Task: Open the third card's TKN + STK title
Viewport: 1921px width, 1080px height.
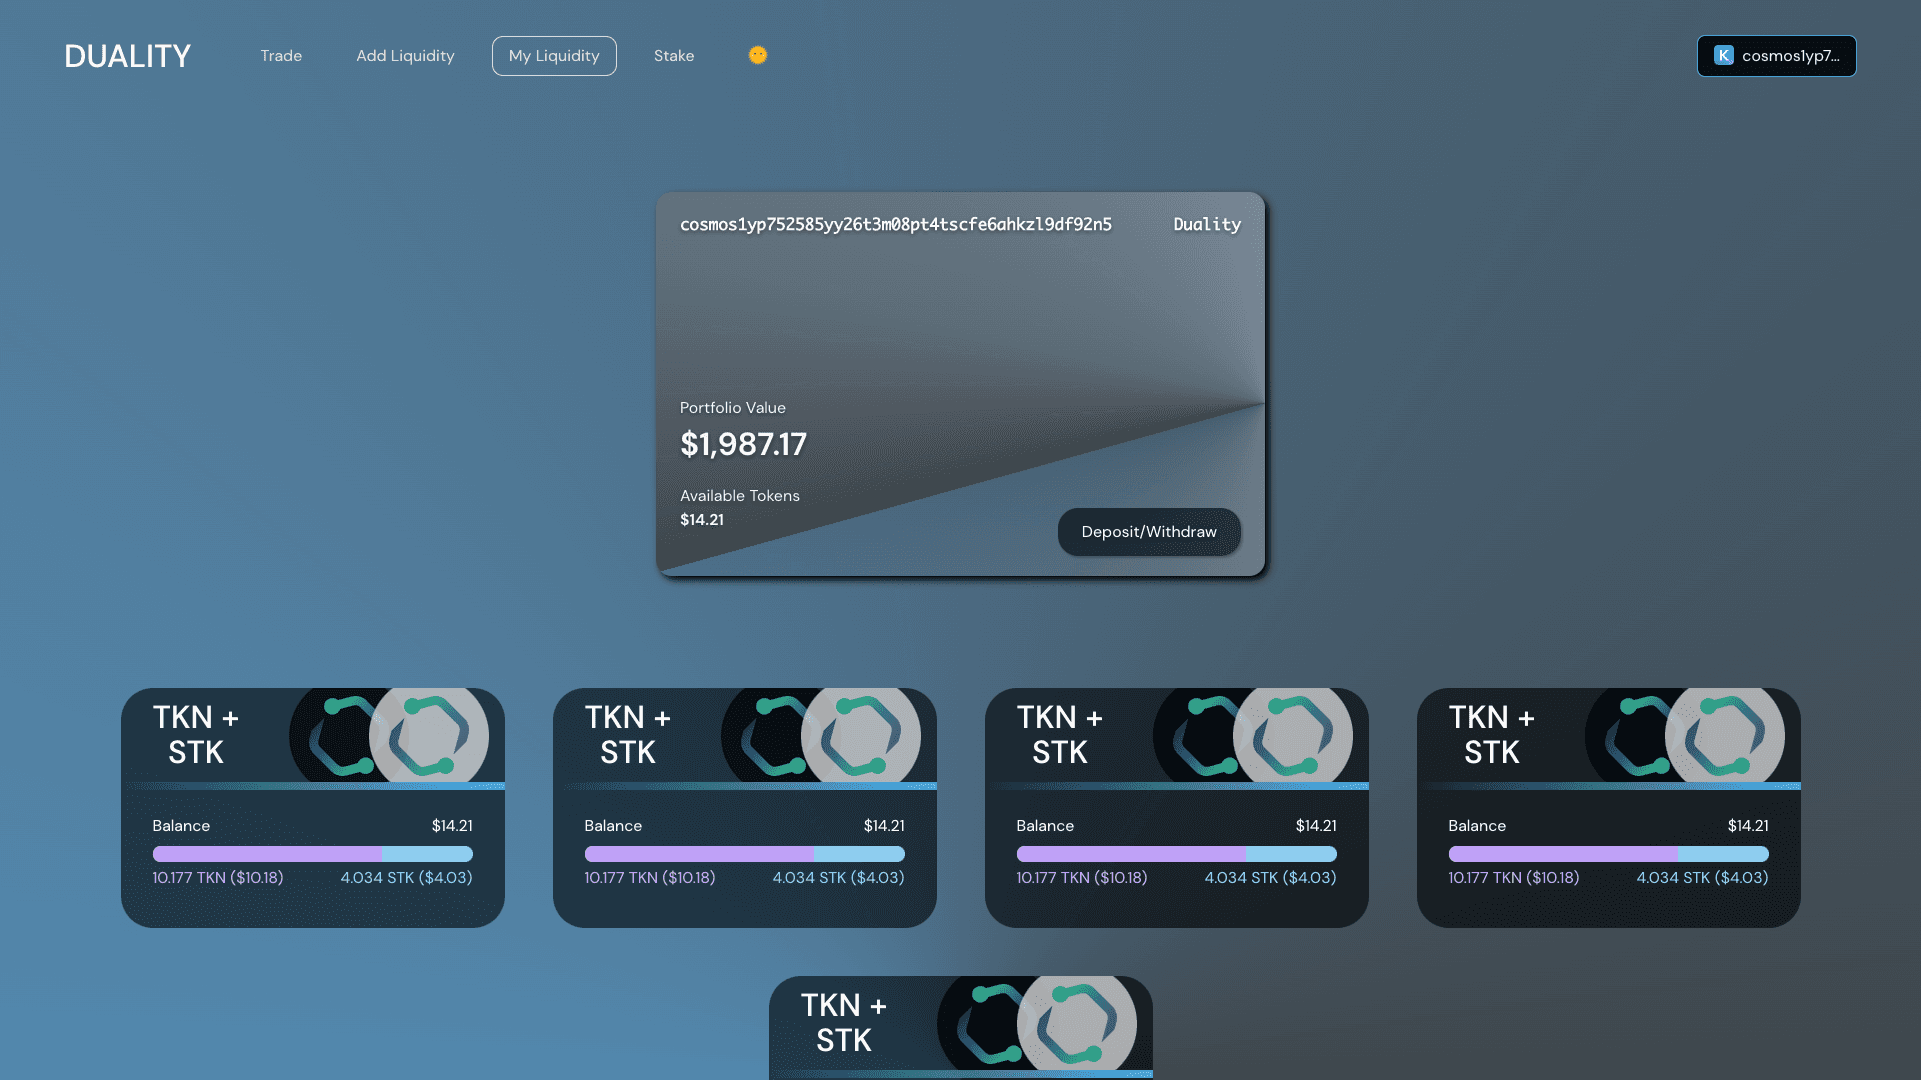Action: tap(1059, 734)
